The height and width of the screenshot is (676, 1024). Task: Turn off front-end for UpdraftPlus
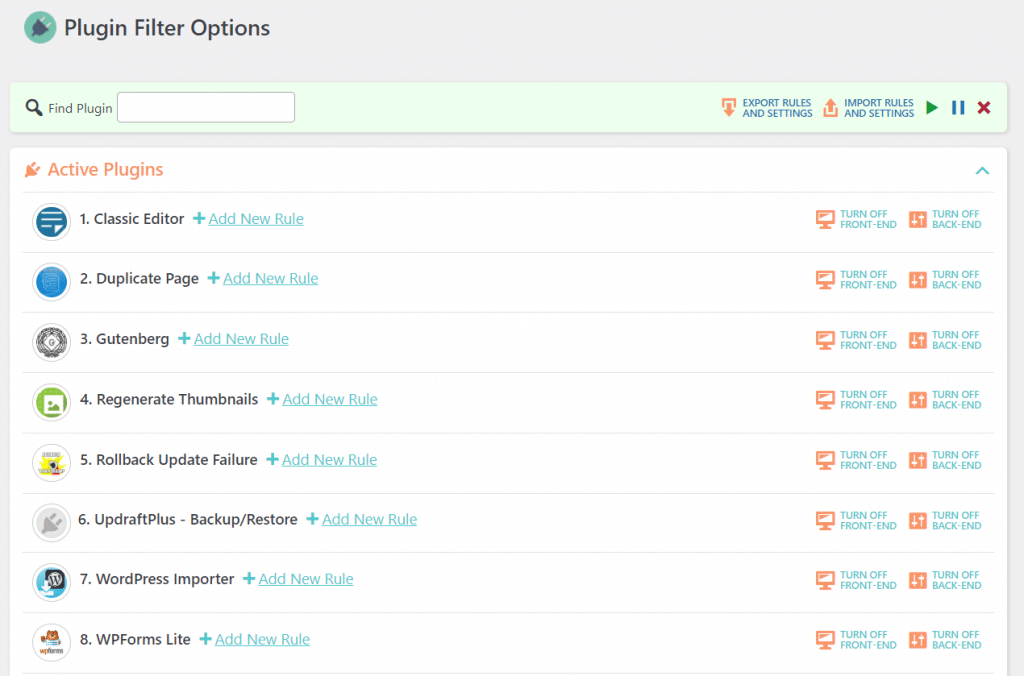[x=856, y=521]
